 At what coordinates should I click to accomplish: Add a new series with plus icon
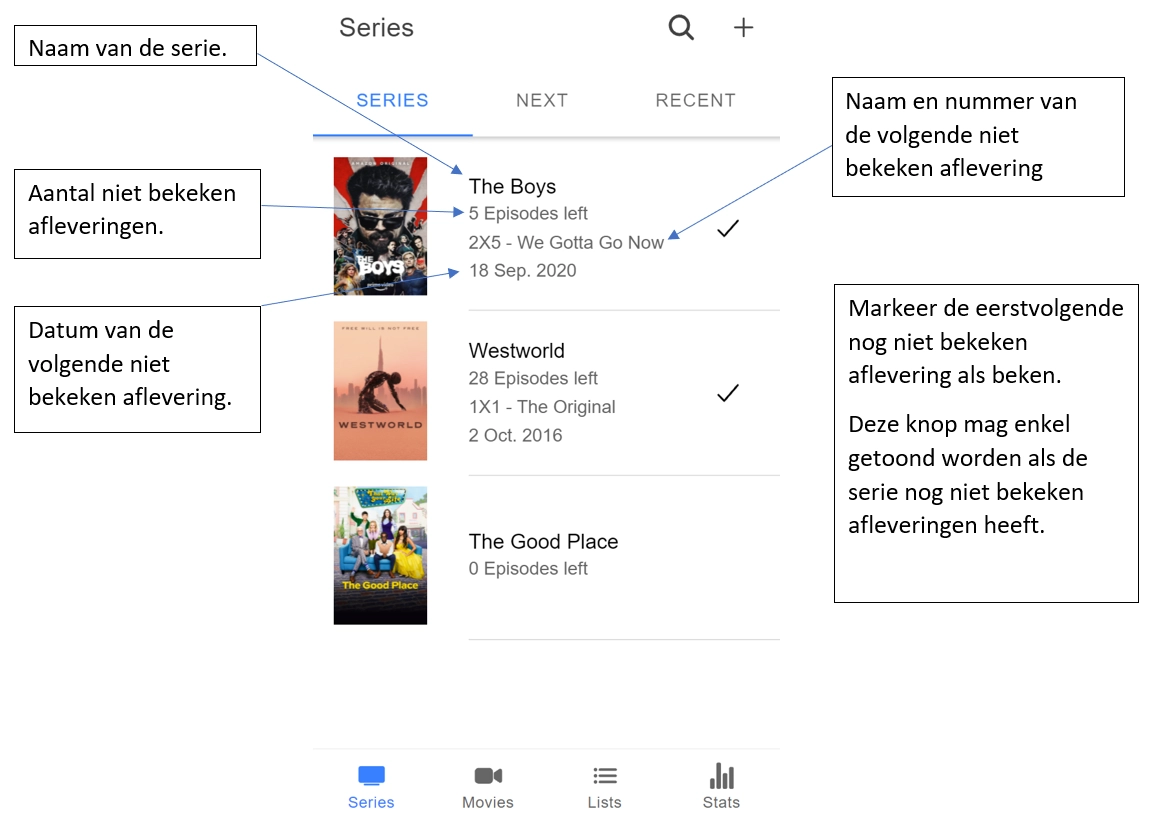tap(743, 28)
